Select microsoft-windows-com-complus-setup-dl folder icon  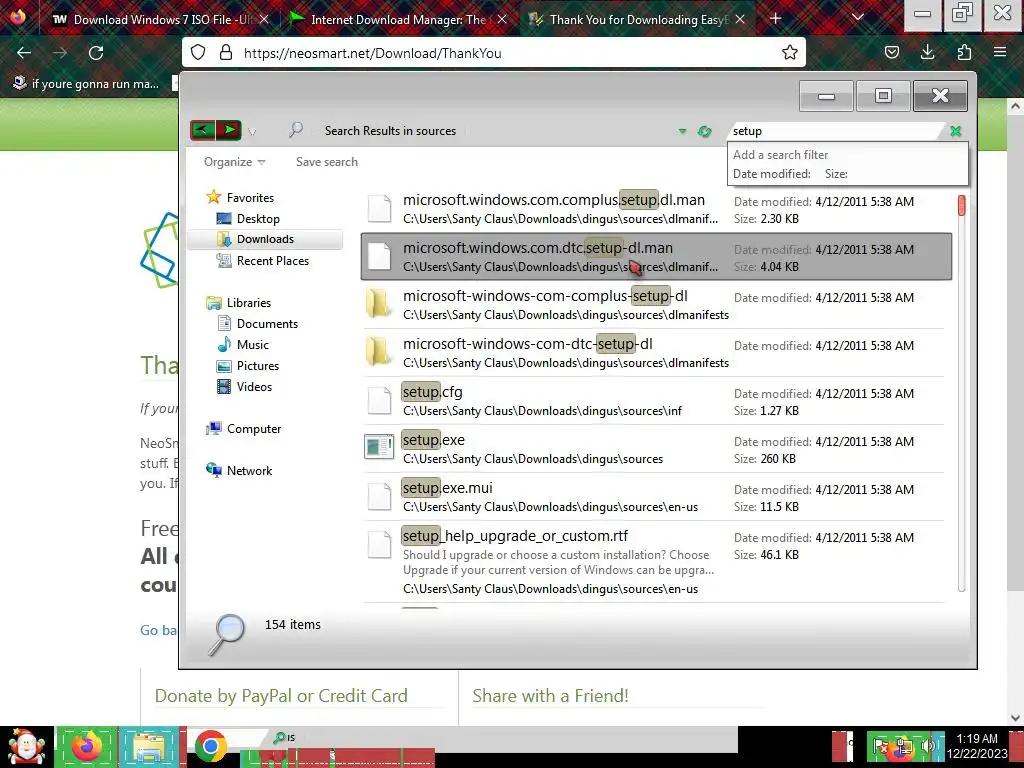(379, 304)
